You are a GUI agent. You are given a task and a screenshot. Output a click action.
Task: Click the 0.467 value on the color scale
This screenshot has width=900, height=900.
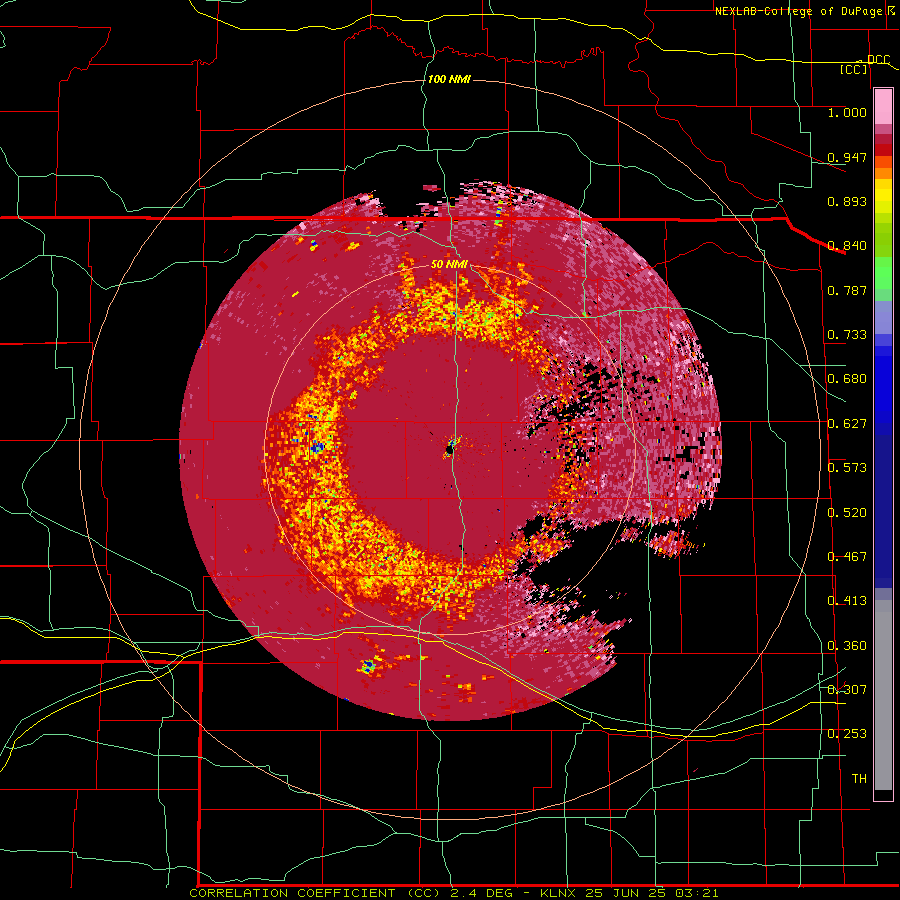click(x=847, y=557)
